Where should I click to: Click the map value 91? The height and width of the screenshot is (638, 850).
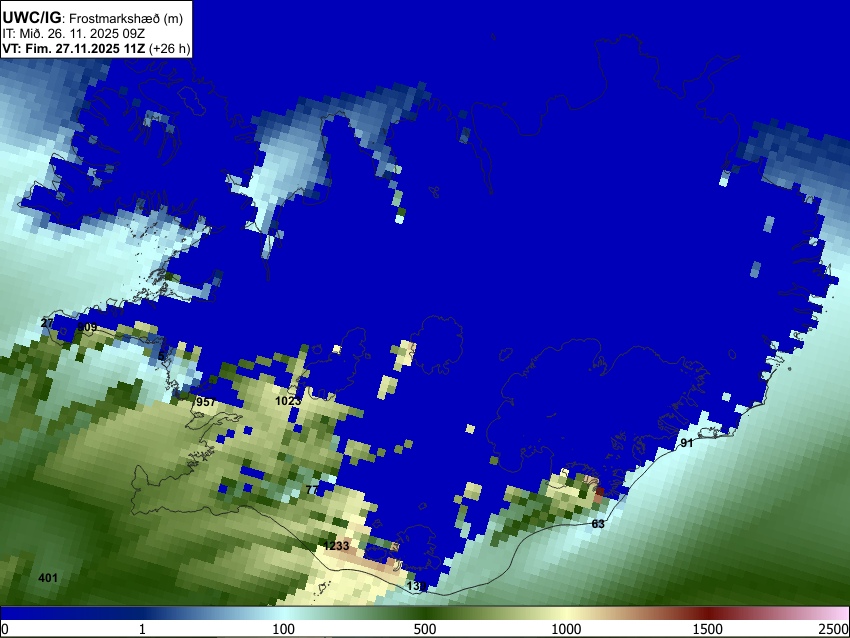[x=686, y=443]
